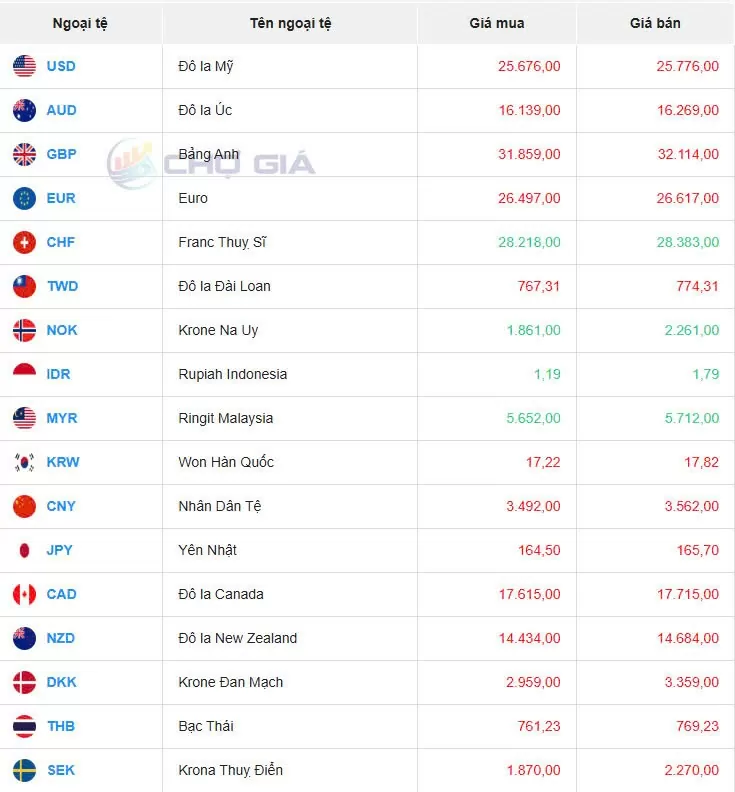Click the Chợ Giá watermark logo

212,162
